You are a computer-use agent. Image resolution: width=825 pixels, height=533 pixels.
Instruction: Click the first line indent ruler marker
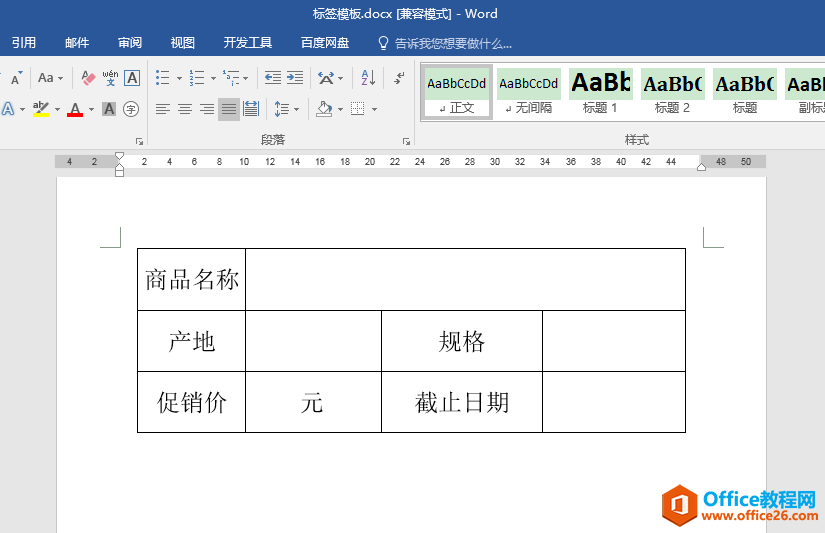click(x=119, y=156)
